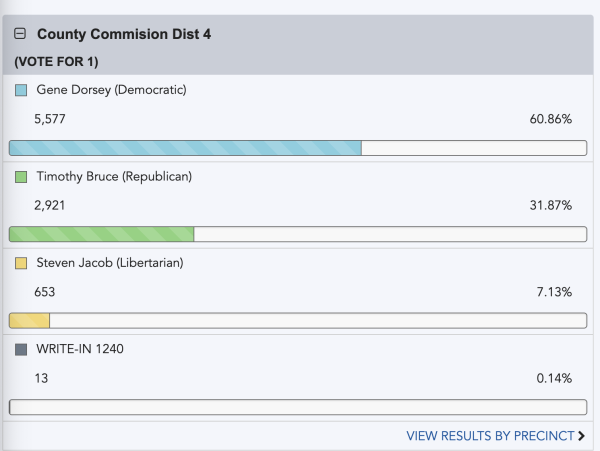Click Steven Jacob's yellow vote progress bar
Viewport: 600px width, 451px height.
[29, 321]
